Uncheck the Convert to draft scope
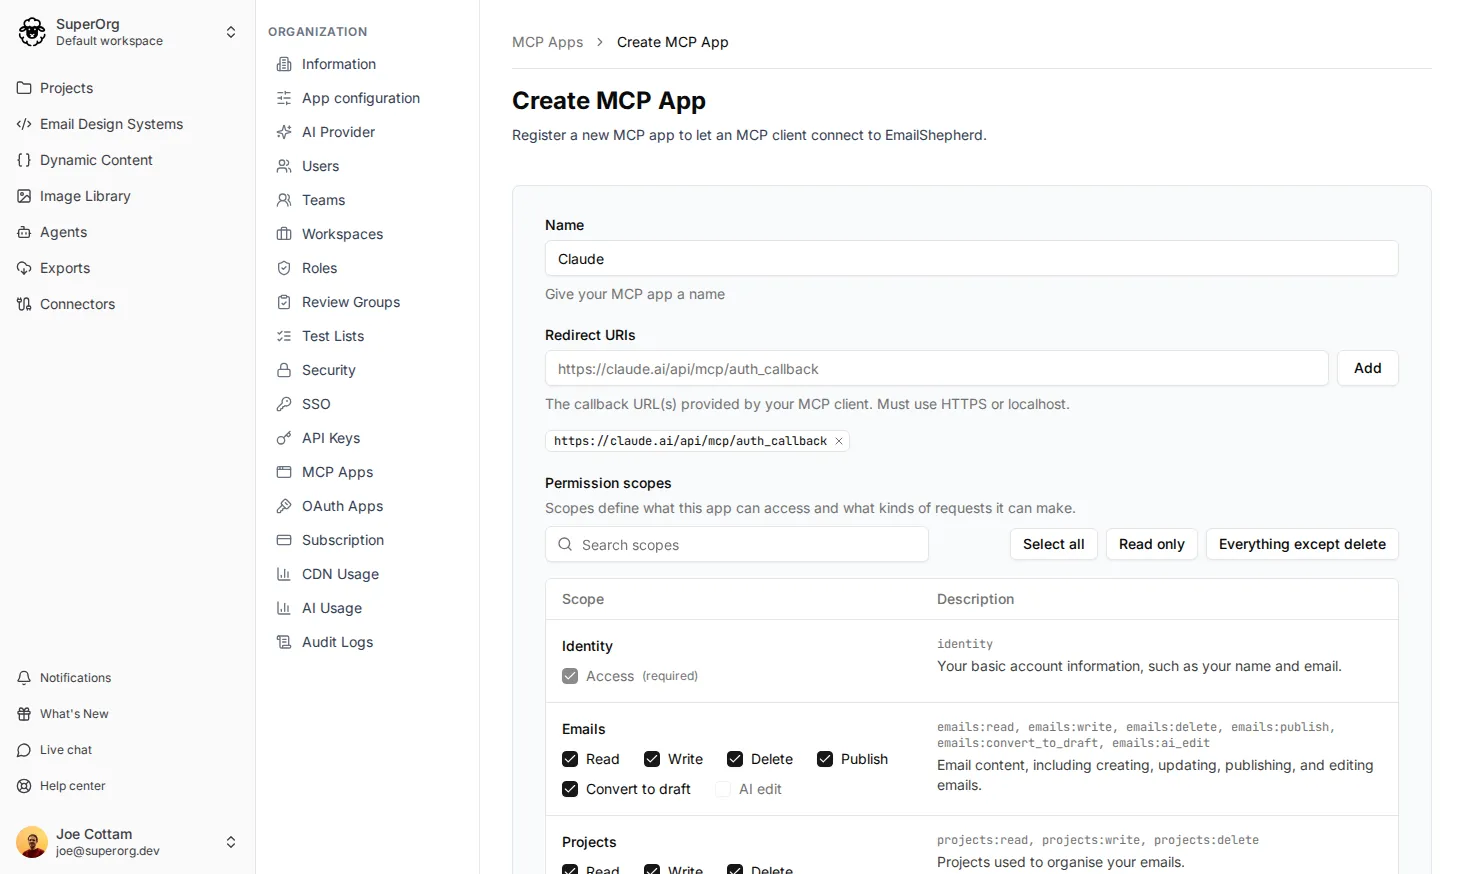 (x=570, y=789)
